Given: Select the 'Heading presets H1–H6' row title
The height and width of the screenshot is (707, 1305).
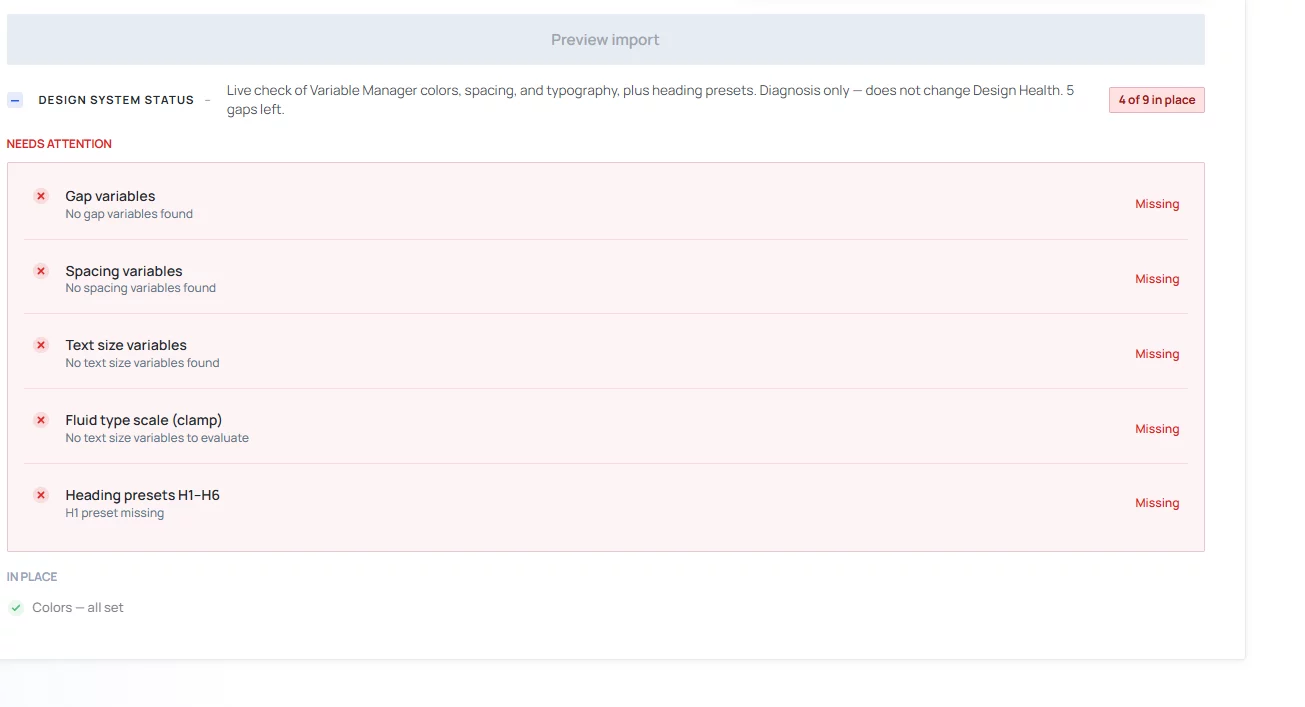Looking at the screenshot, I should [142, 495].
